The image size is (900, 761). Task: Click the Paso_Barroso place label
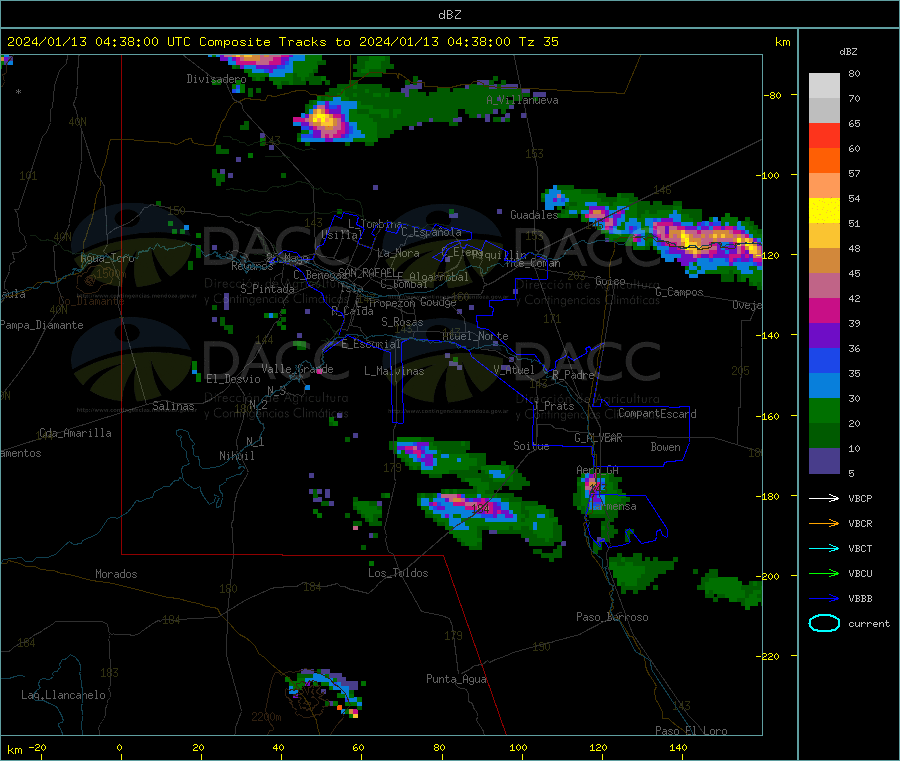click(612, 617)
